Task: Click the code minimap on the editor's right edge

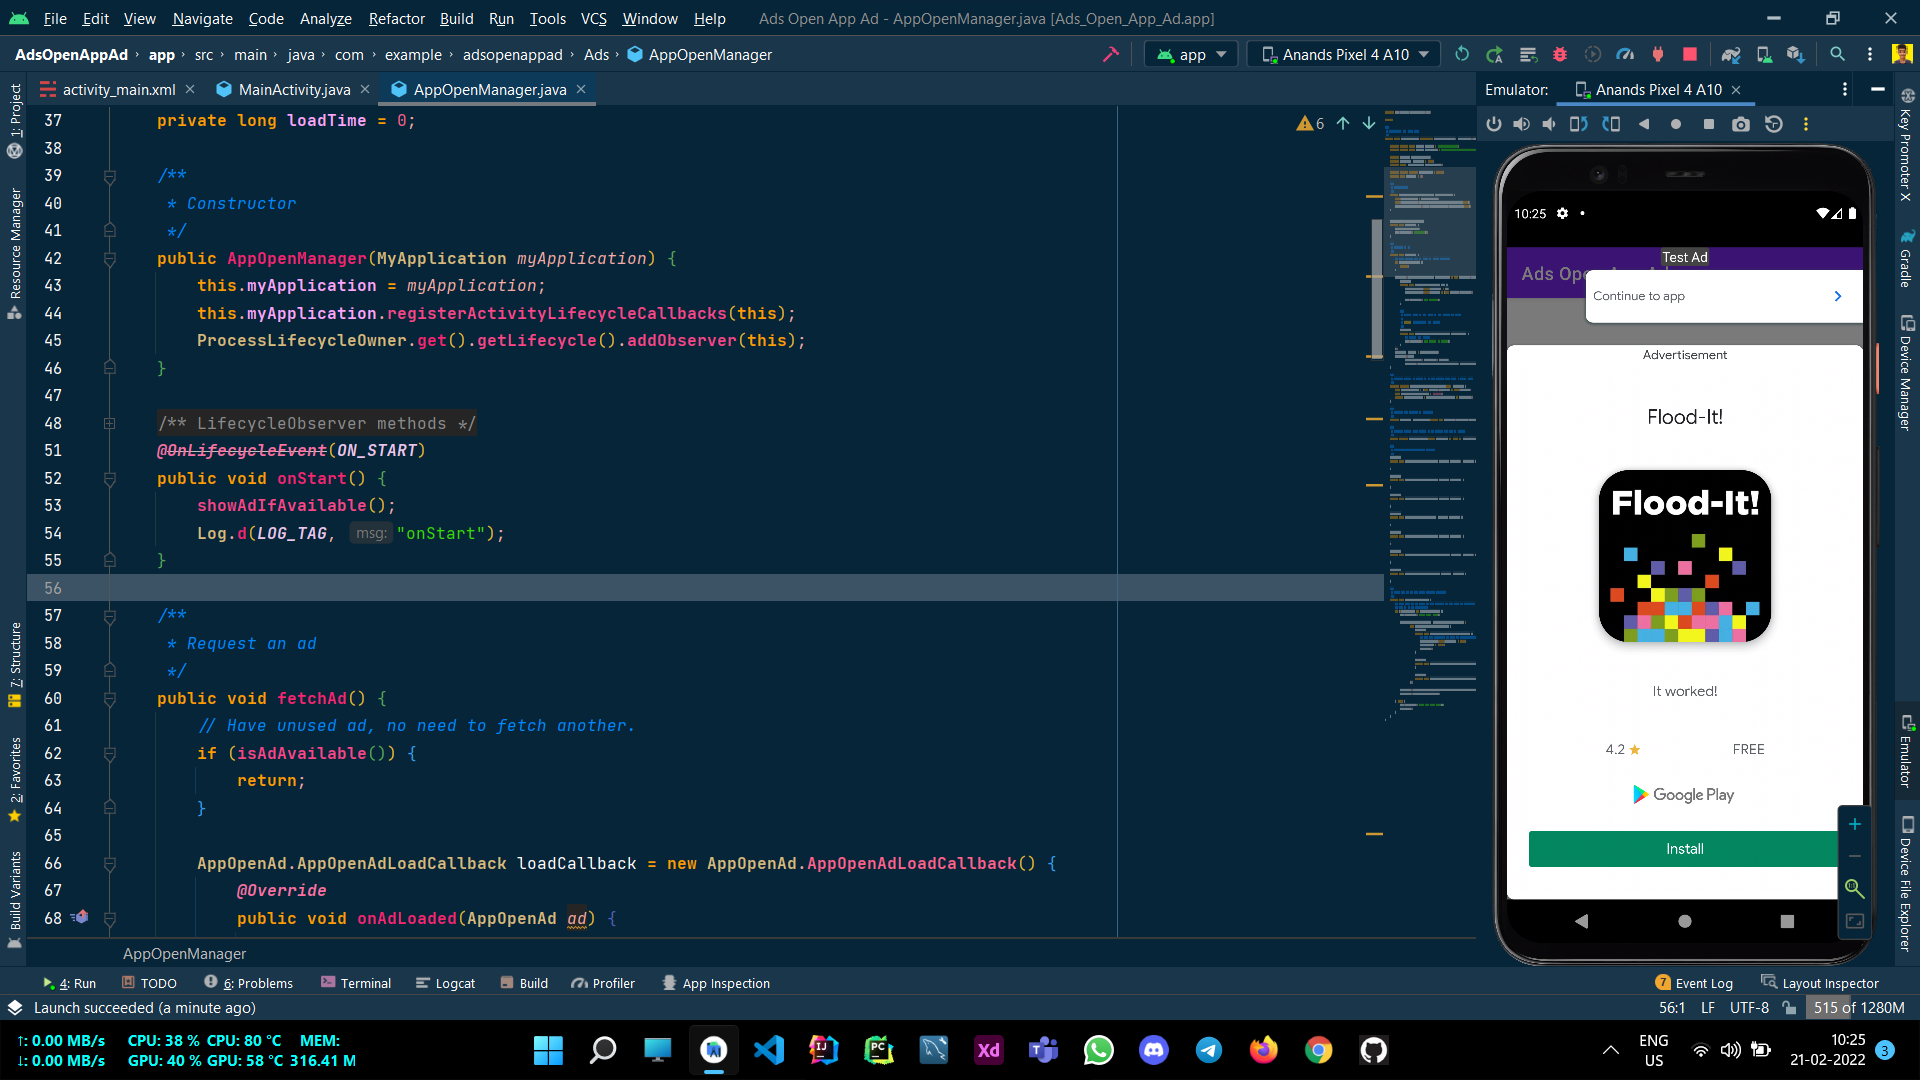Action: [x=1430, y=400]
